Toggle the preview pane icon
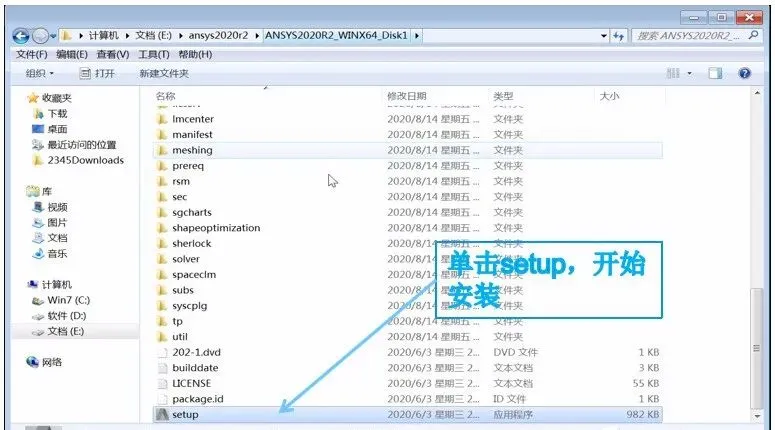Image resolution: width=775 pixels, height=430 pixels. click(715, 74)
